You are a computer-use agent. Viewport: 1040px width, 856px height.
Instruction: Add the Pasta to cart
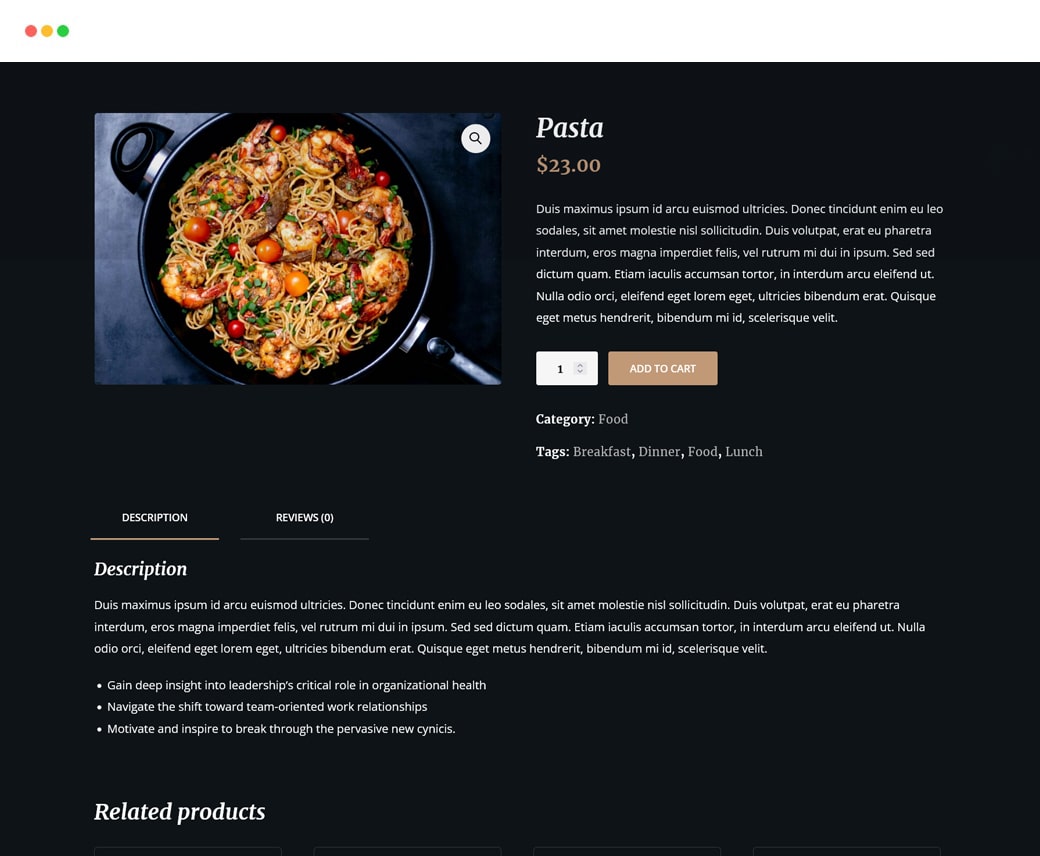tap(663, 368)
